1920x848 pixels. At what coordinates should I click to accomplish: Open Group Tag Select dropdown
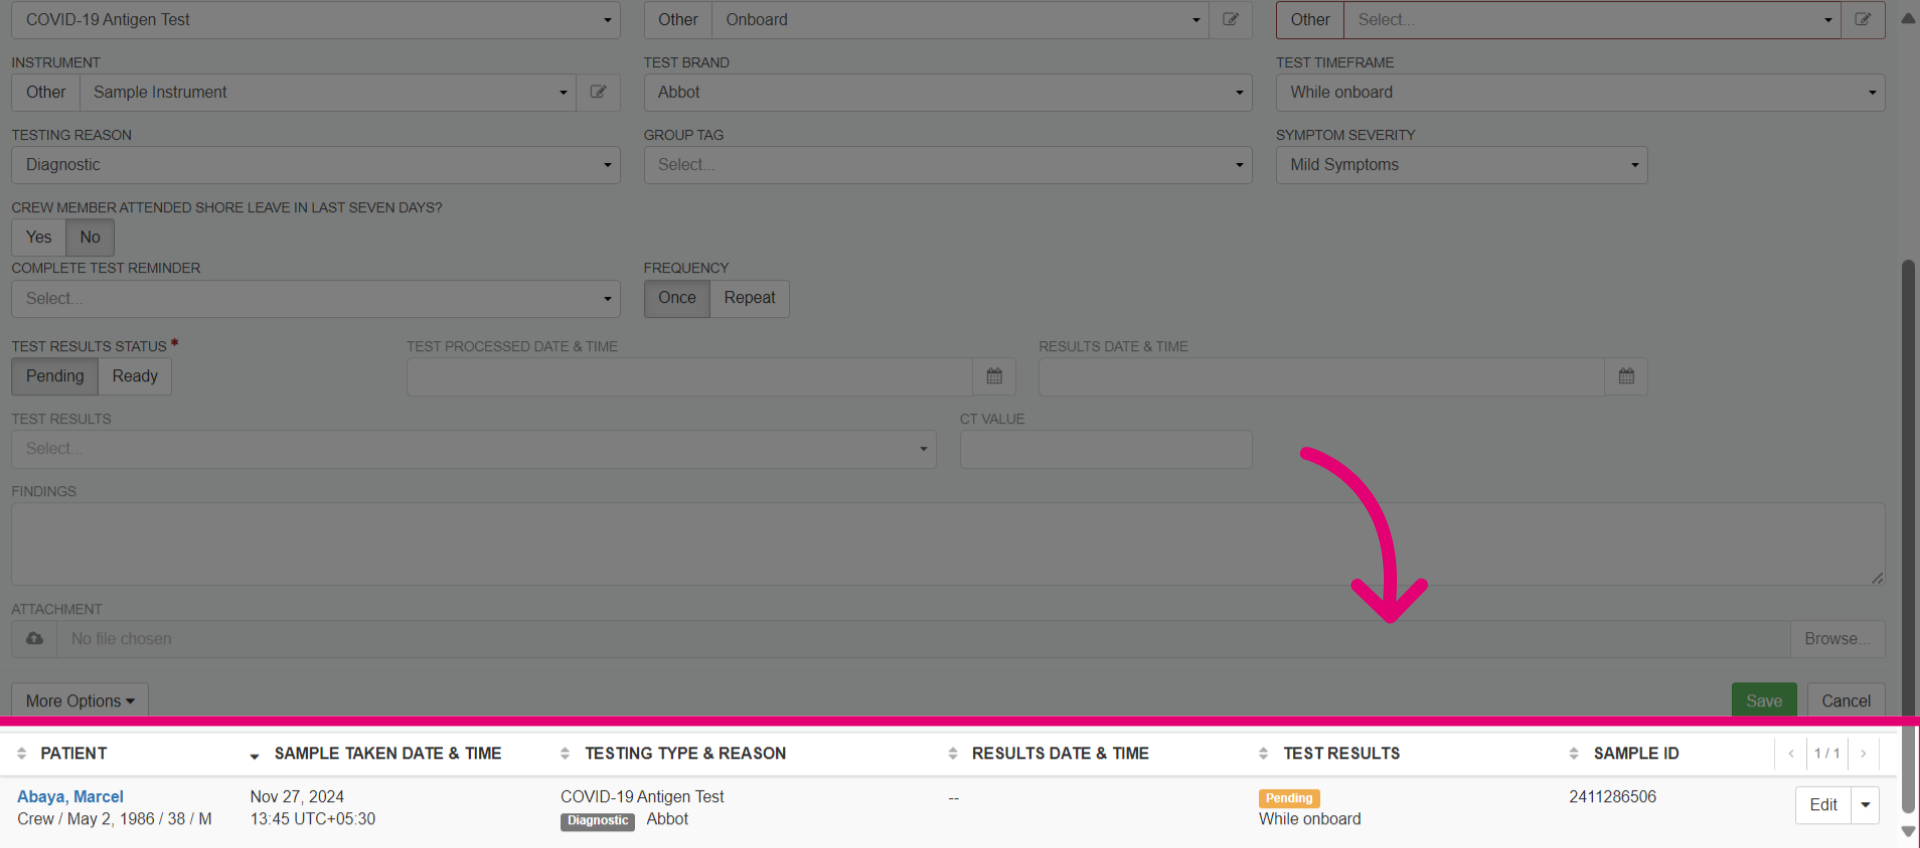pyautogui.click(x=948, y=165)
